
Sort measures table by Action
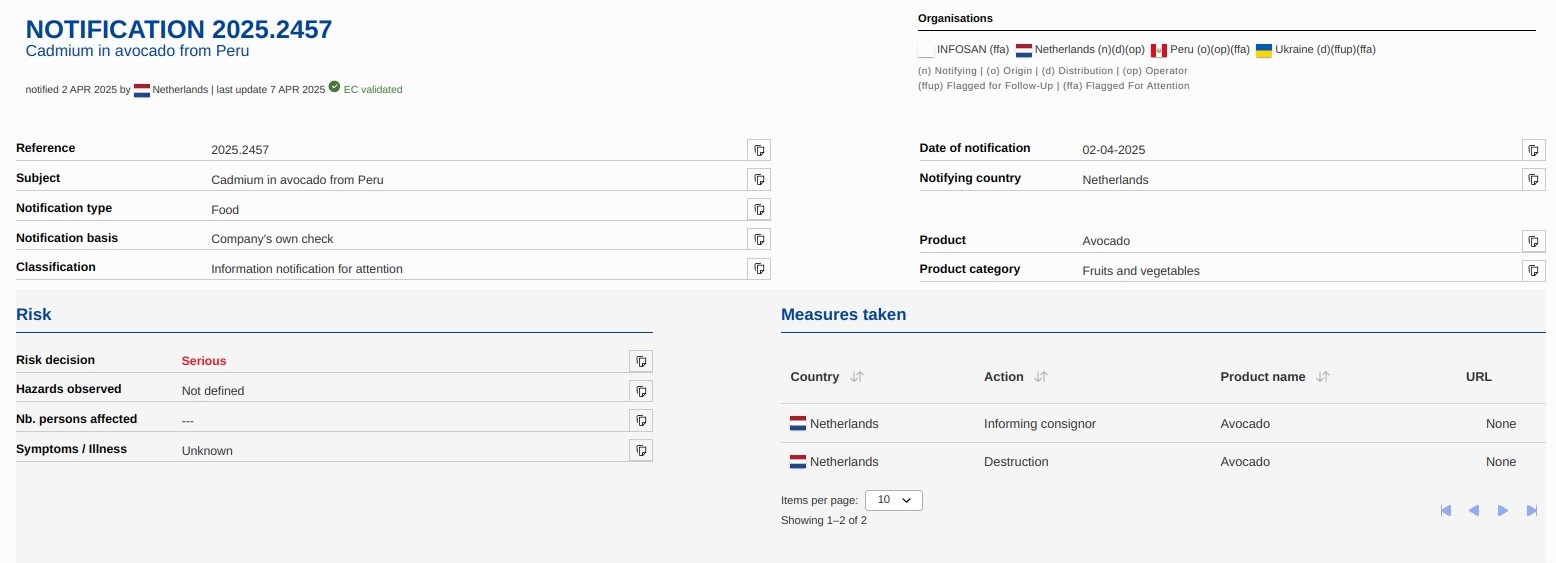click(x=1040, y=377)
